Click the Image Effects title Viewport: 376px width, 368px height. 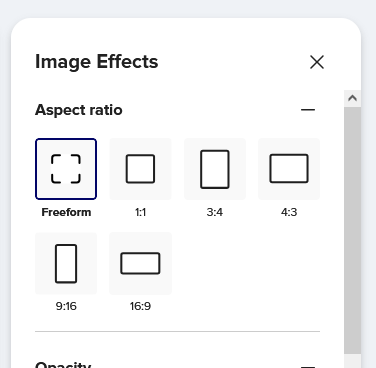click(x=97, y=62)
